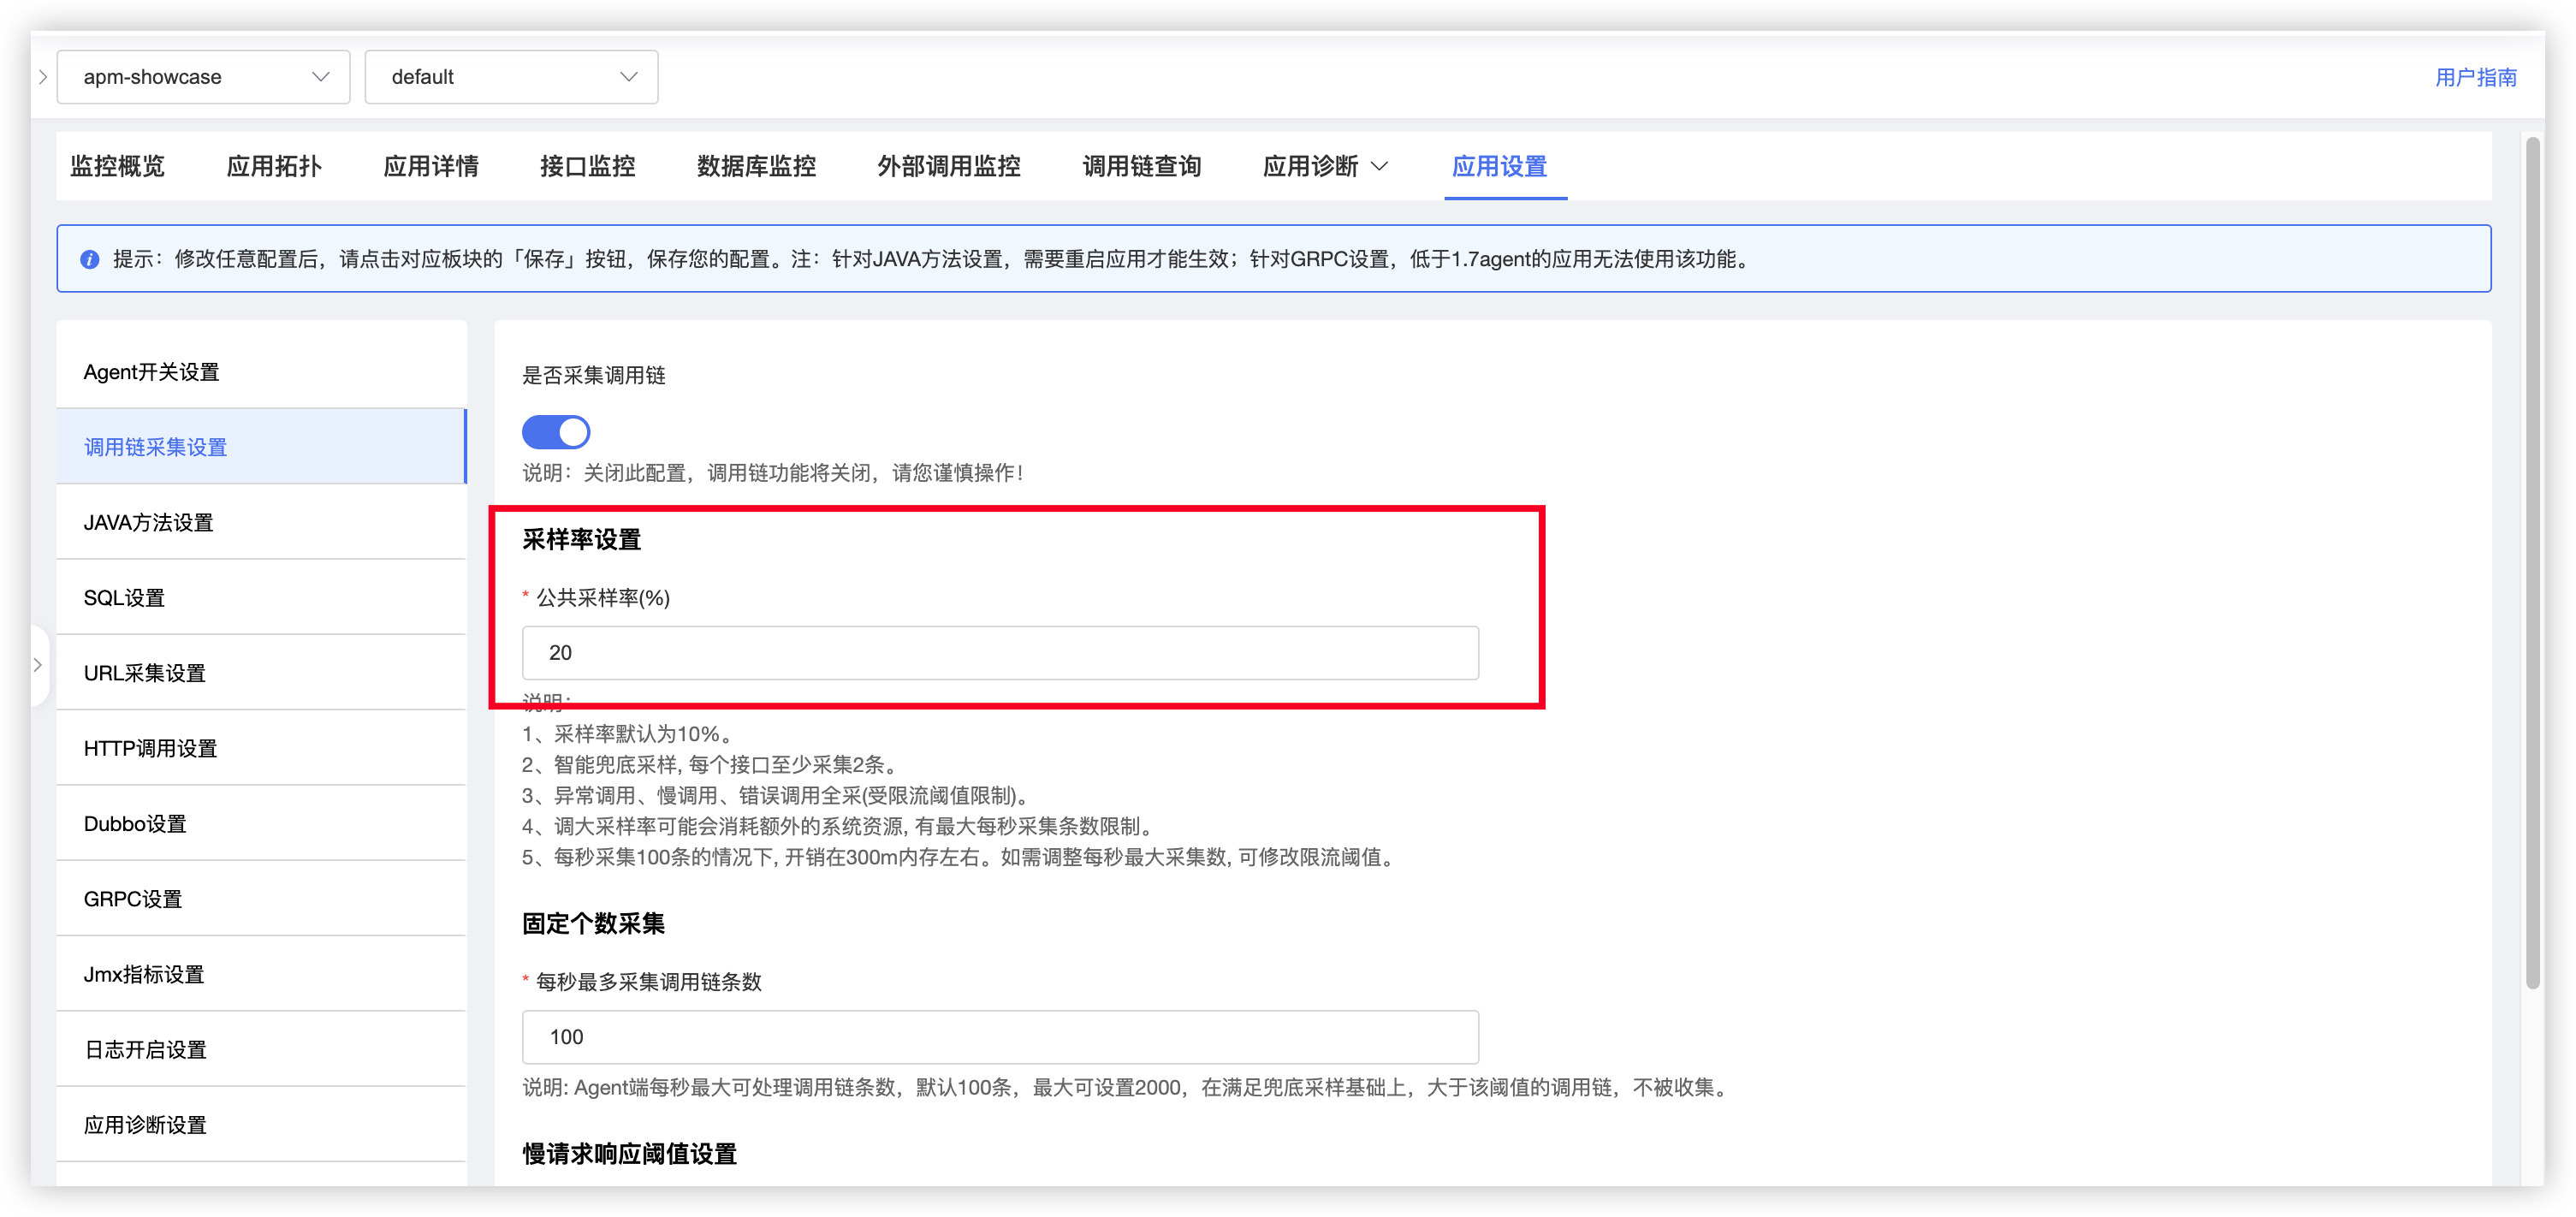Switch to the 数据库监控 tab
The width and height of the screenshot is (2576, 1217).
(x=757, y=166)
